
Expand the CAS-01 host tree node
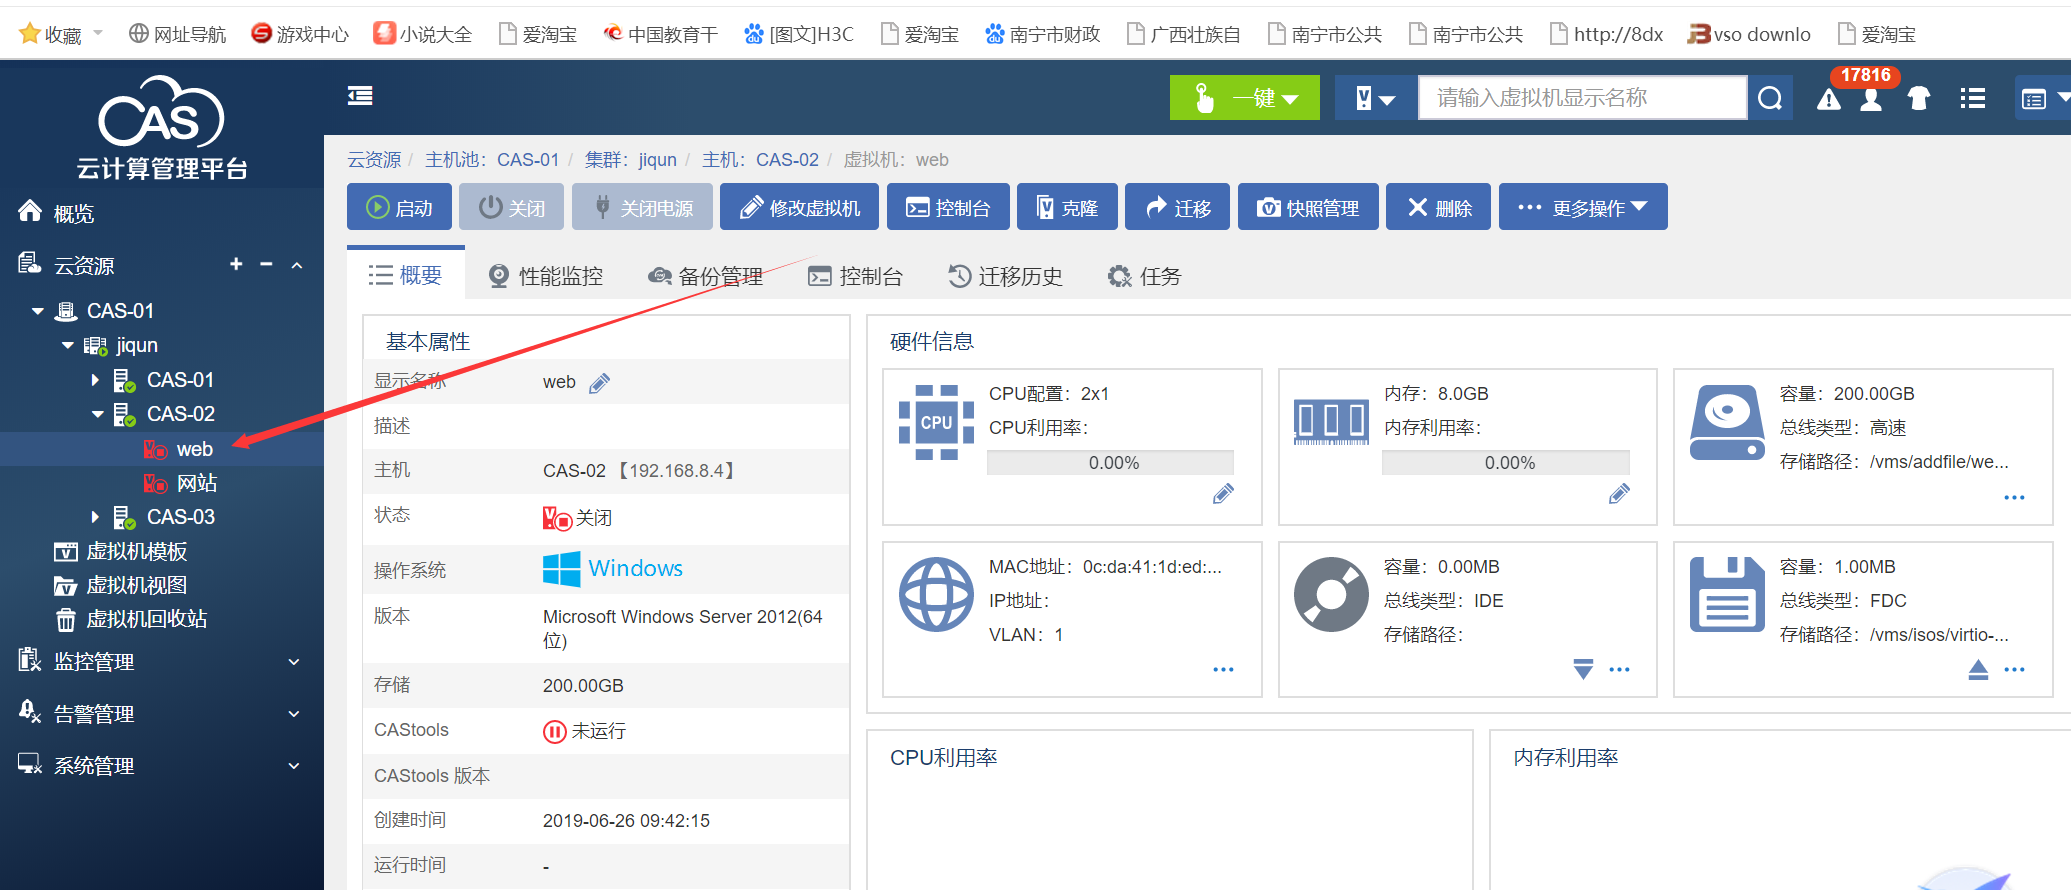pos(95,380)
